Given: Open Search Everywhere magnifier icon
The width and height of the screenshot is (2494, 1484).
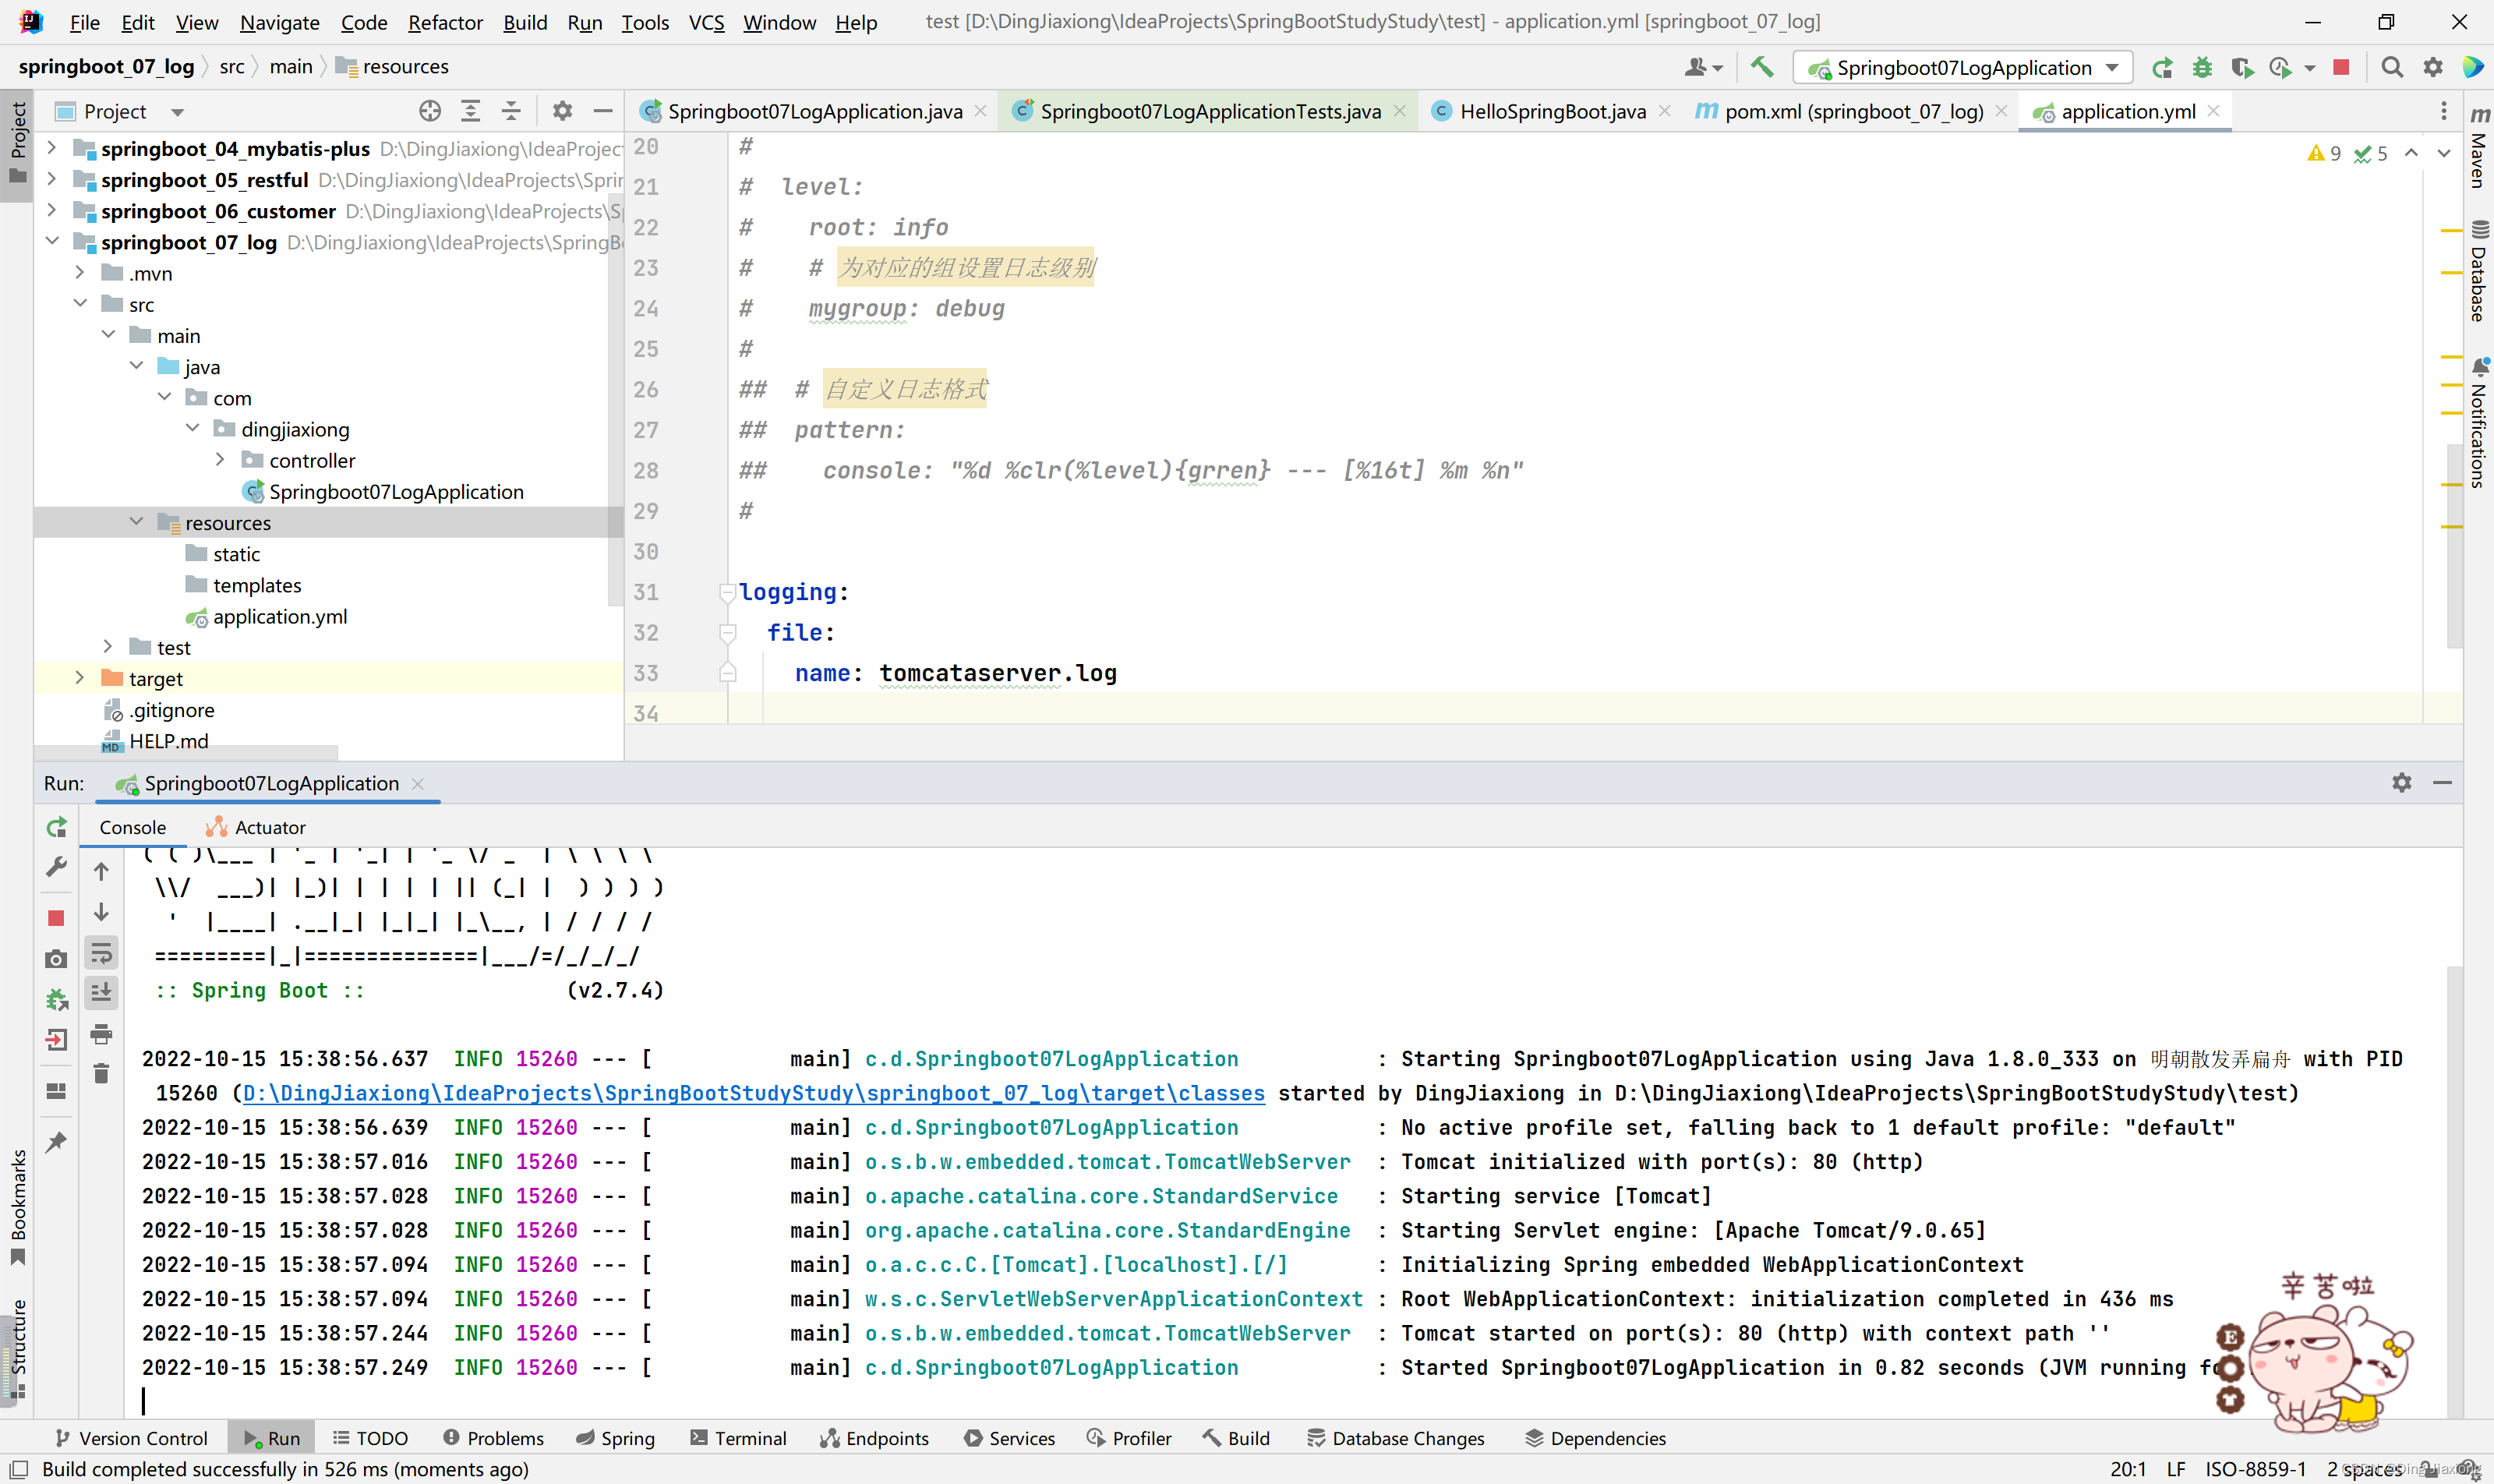Looking at the screenshot, I should (2392, 67).
